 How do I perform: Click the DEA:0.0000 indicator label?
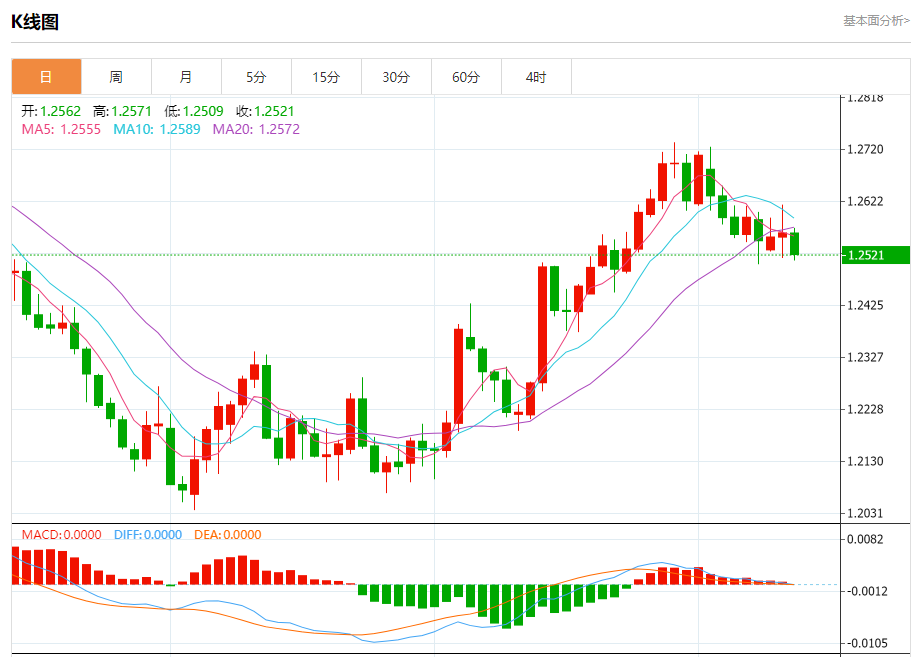[x=228, y=534]
